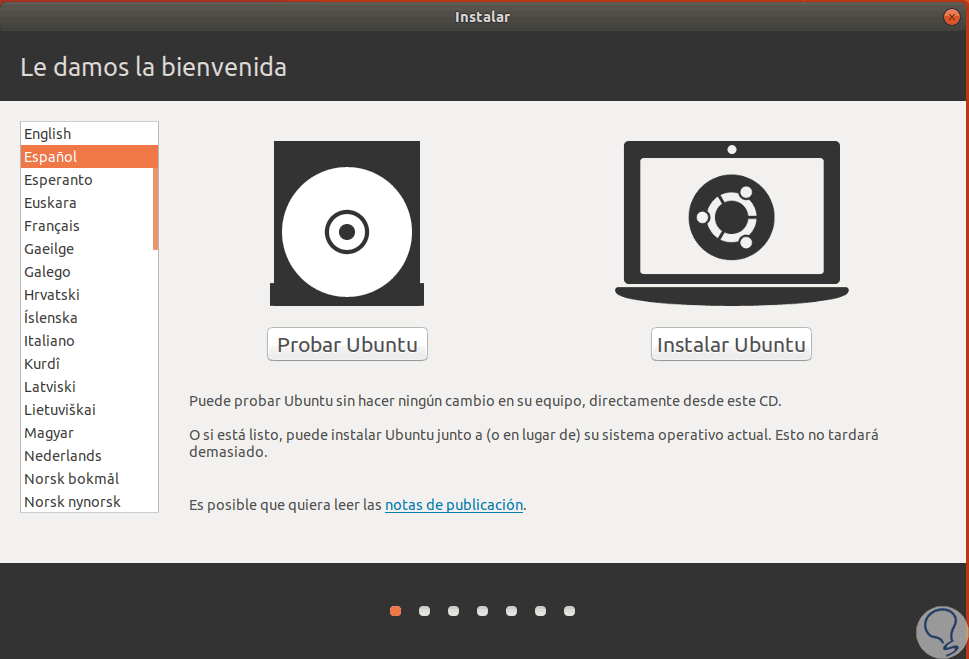Click the laptop with Ubuntu logo icon

732,223
